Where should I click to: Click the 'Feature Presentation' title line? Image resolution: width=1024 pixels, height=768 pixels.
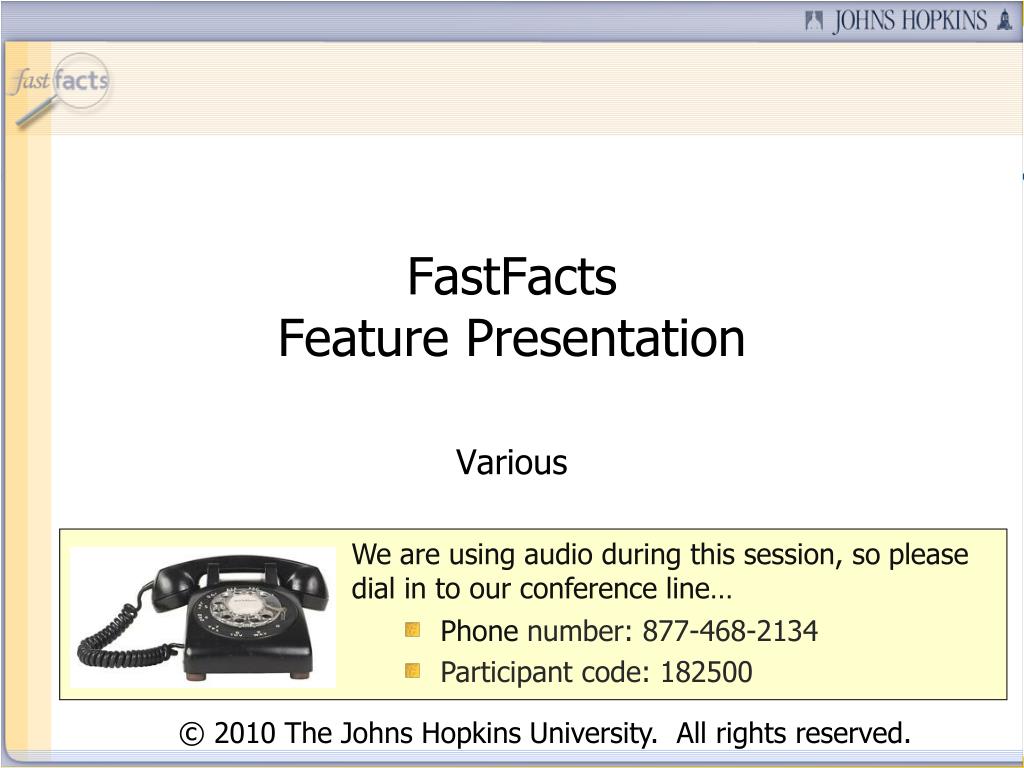[512, 338]
